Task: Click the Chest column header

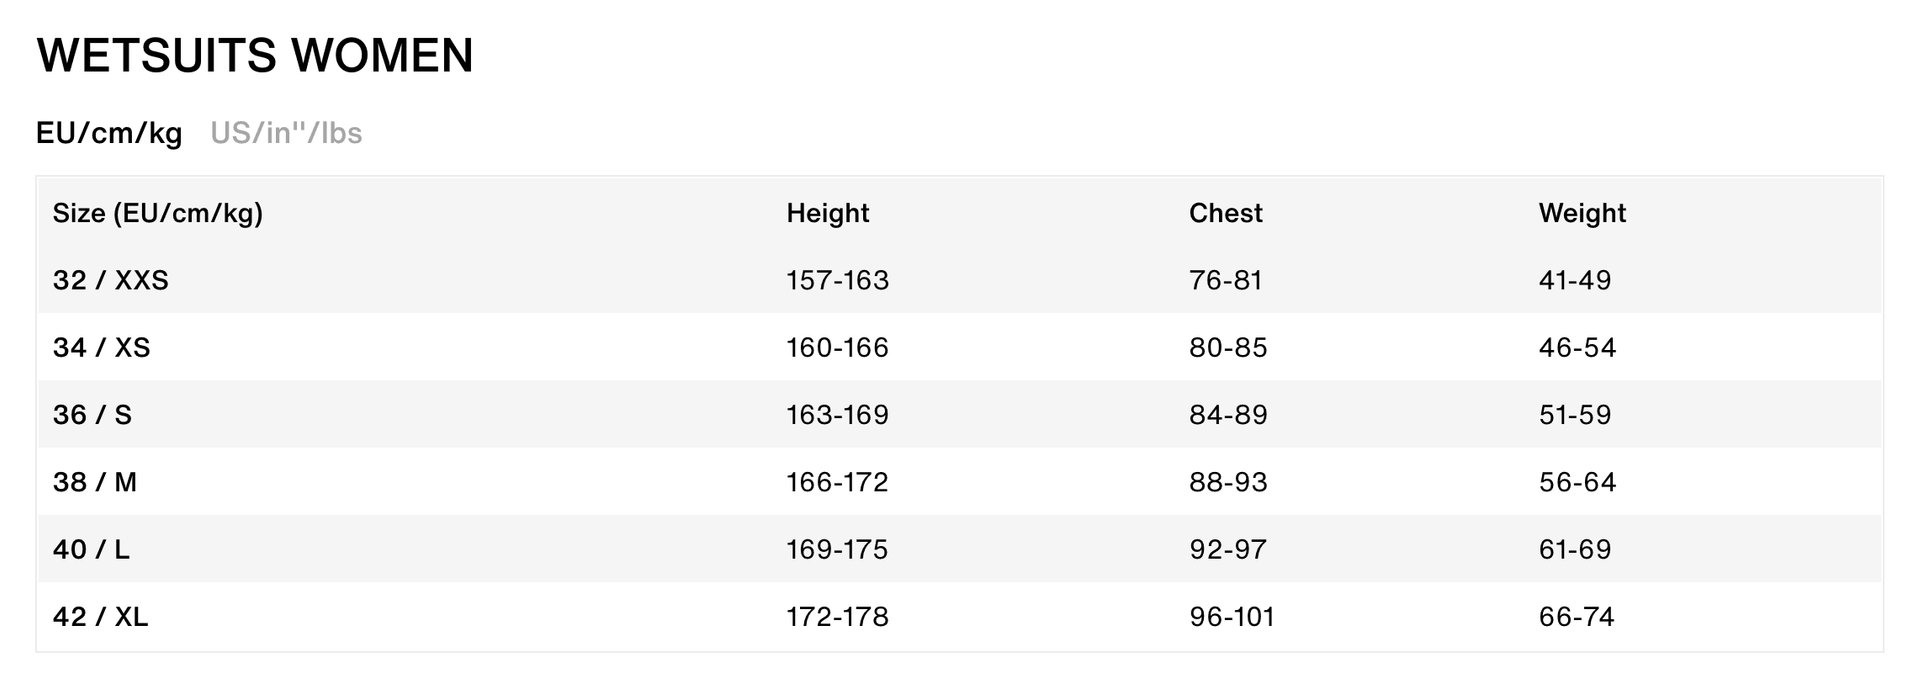Action: [x=1225, y=213]
